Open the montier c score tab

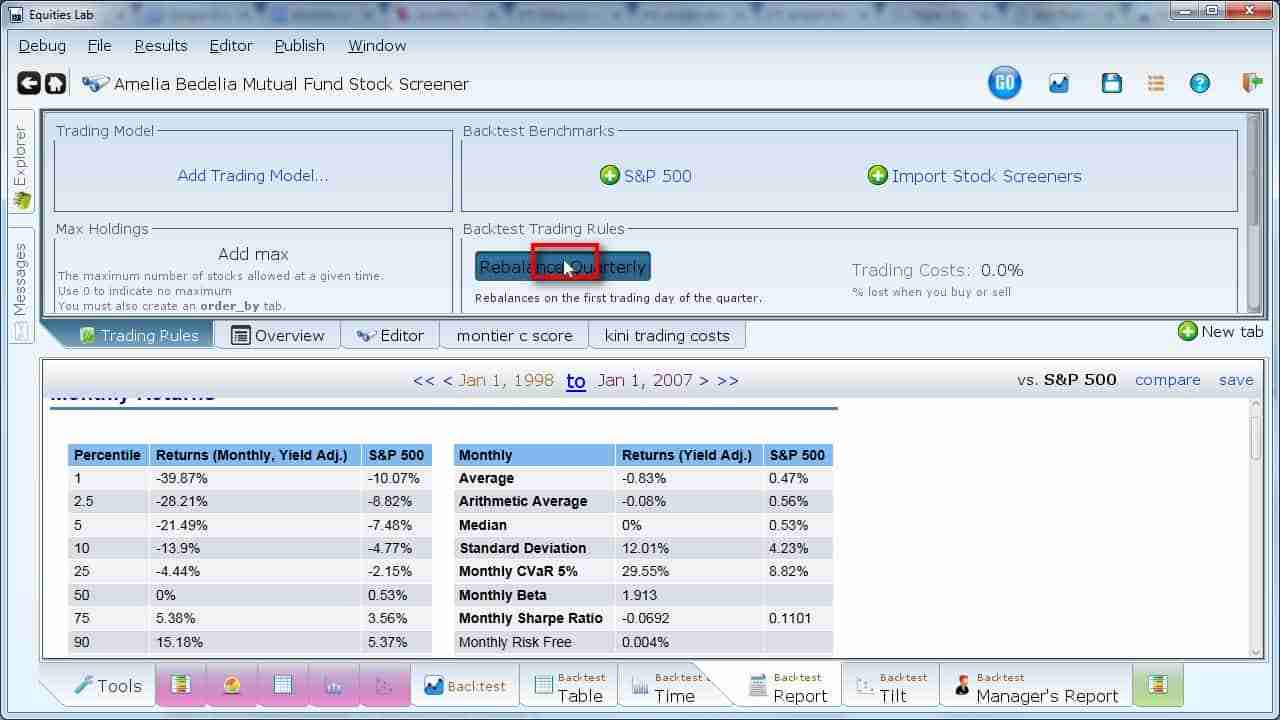(514, 335)
